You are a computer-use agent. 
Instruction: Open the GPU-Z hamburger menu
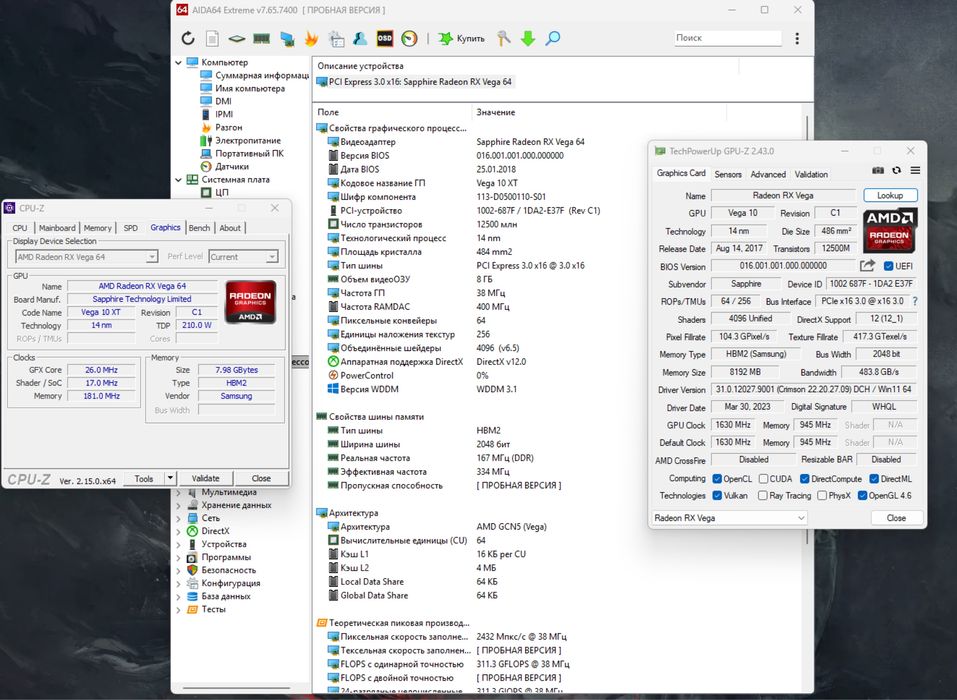click(915, 171)
